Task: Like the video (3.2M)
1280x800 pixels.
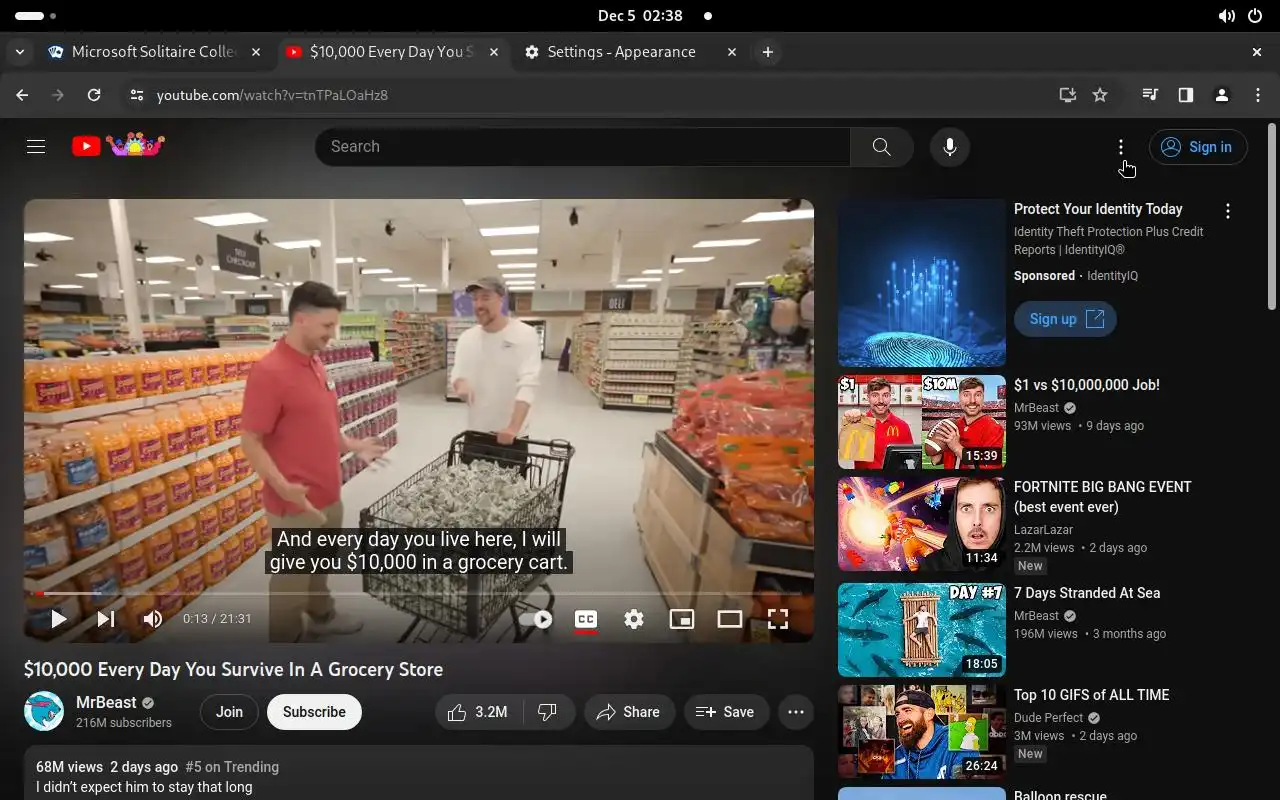Action: pyautogui.click(x=478, y=712)
